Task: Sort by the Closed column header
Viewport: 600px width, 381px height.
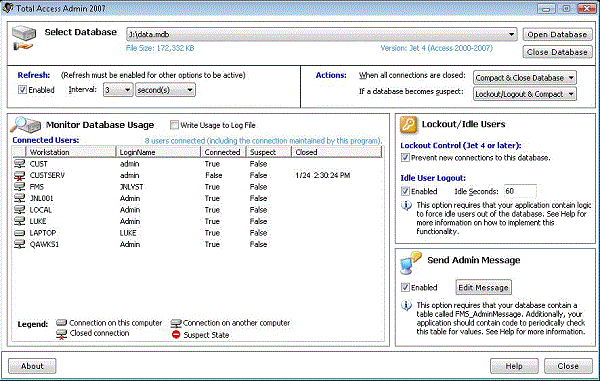Action: click(x=336, y=152)
